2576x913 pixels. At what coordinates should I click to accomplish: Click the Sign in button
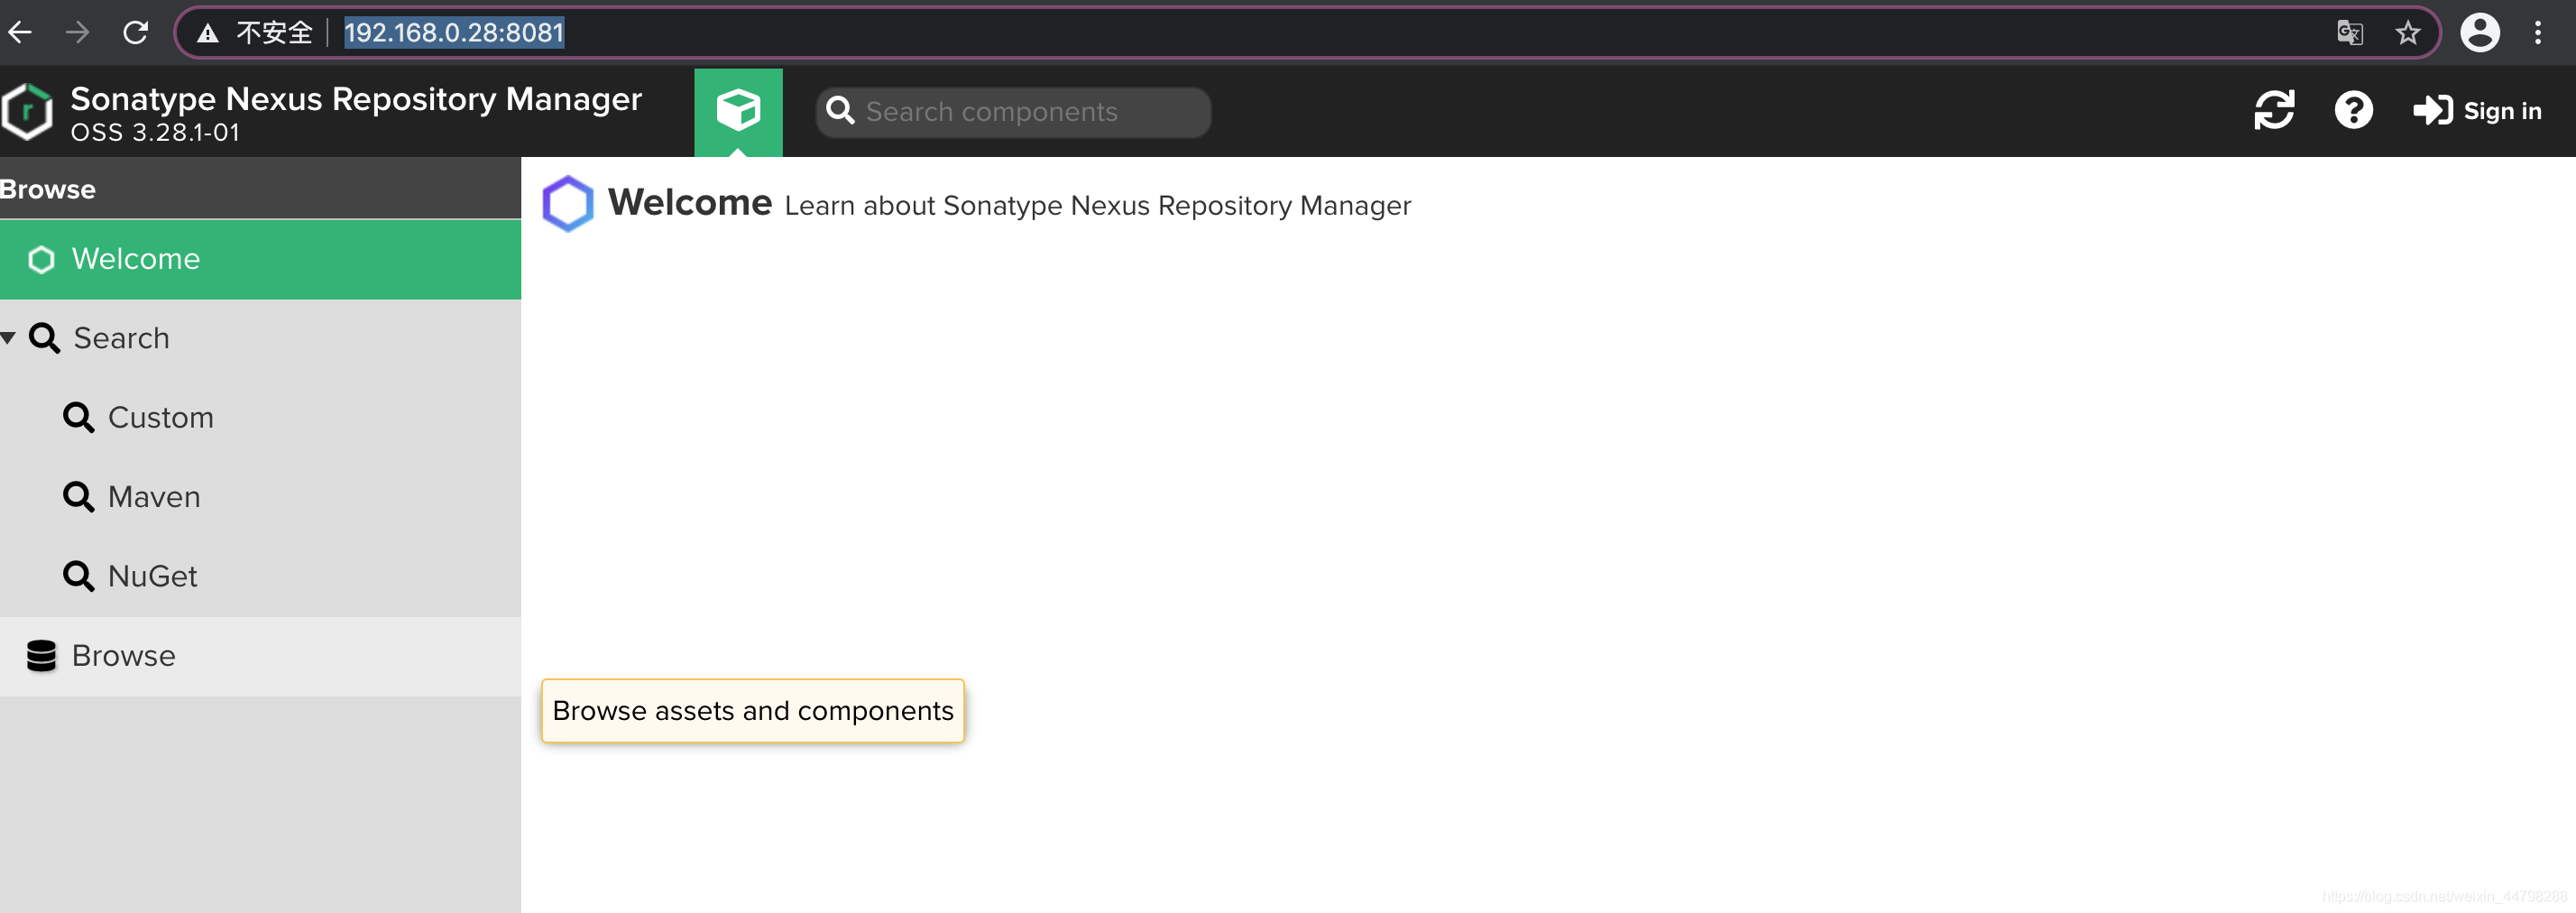tap(2477, 111)
